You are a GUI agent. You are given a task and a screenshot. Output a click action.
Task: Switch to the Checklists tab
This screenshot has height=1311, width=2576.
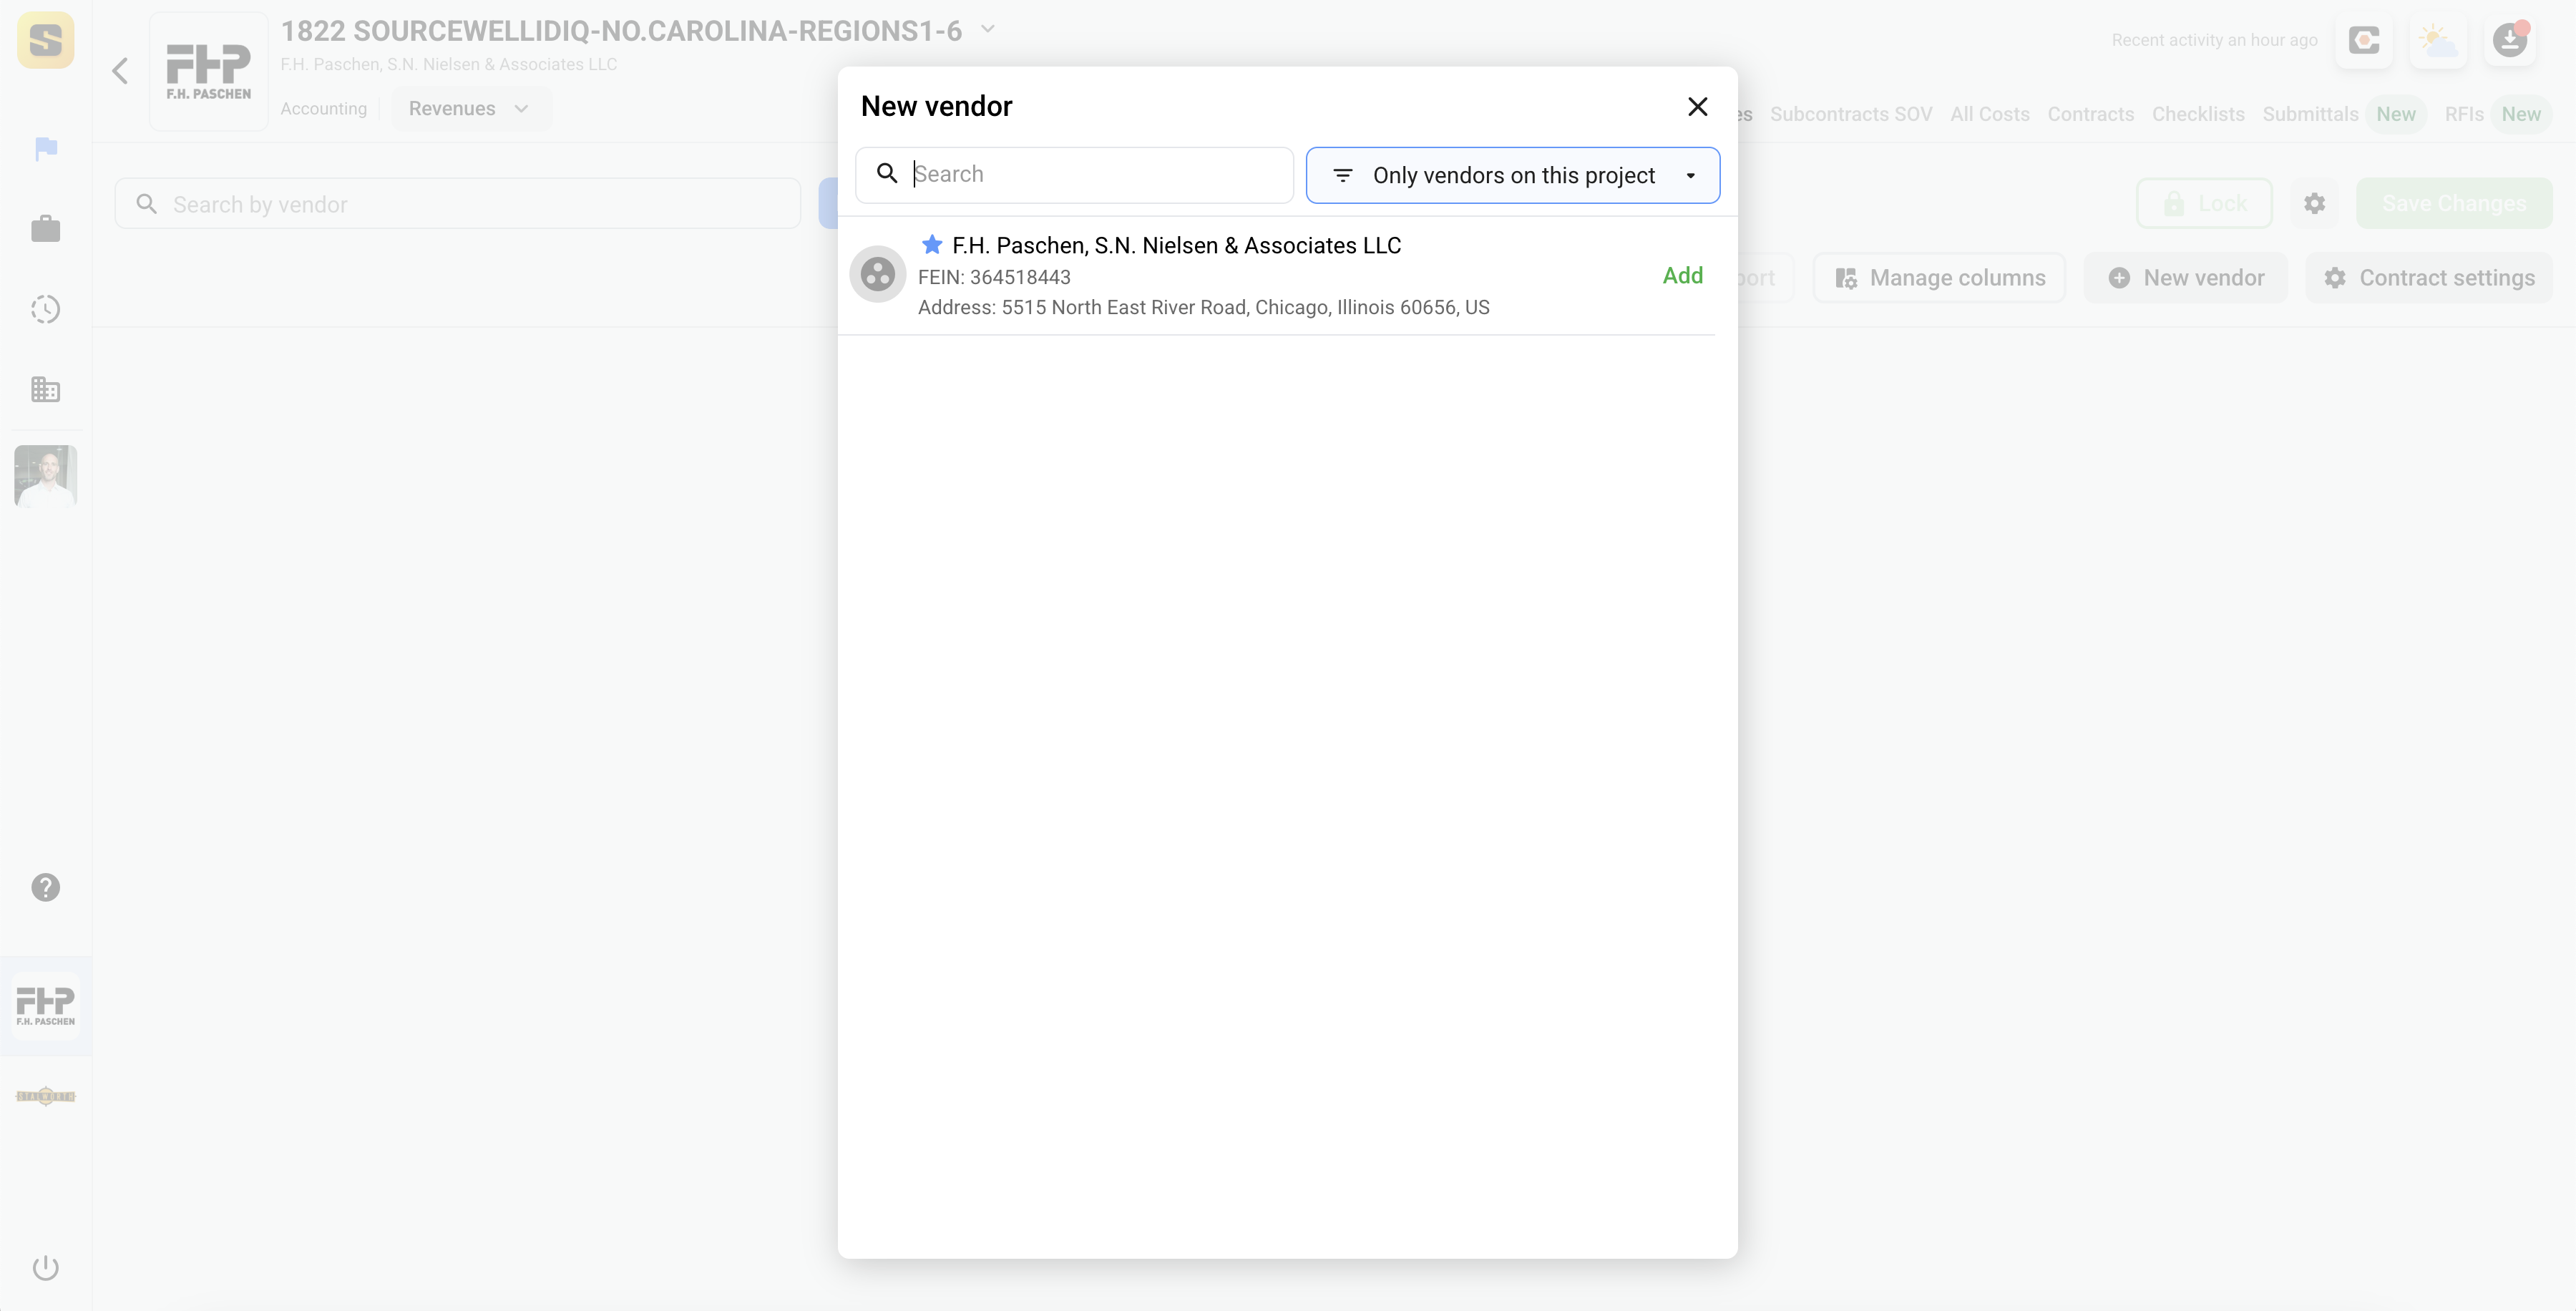click(2198, 114)
